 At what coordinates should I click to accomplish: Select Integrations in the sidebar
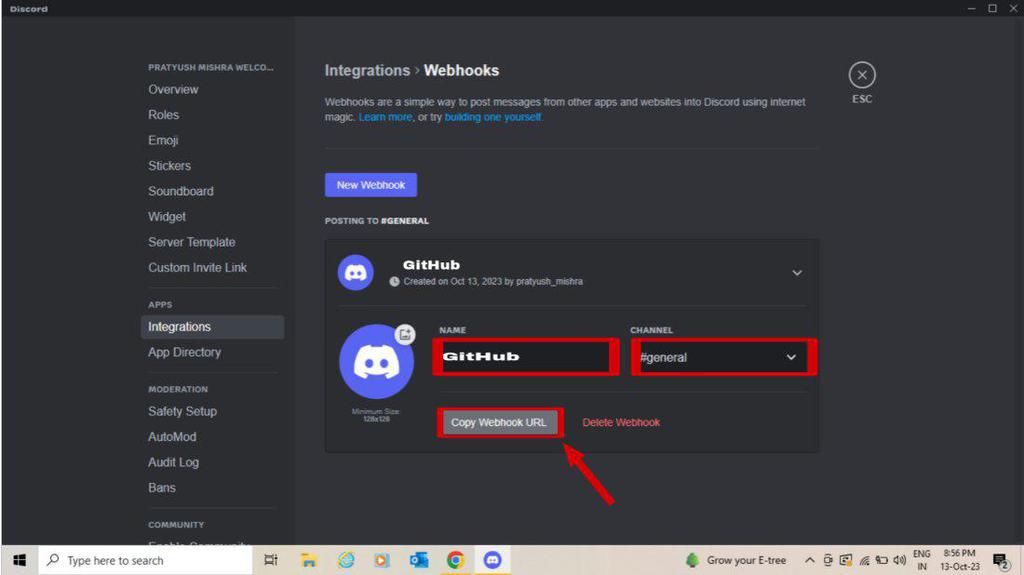click(212, 327)
